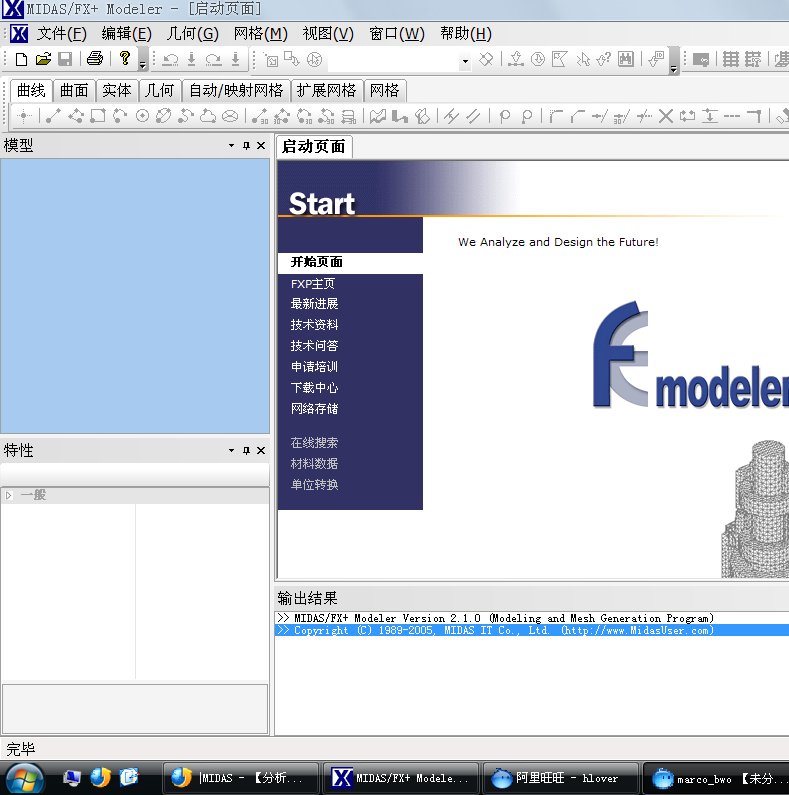Click the binoculars find icon
This screenshot has width=789, height=795.
(626, 59)
